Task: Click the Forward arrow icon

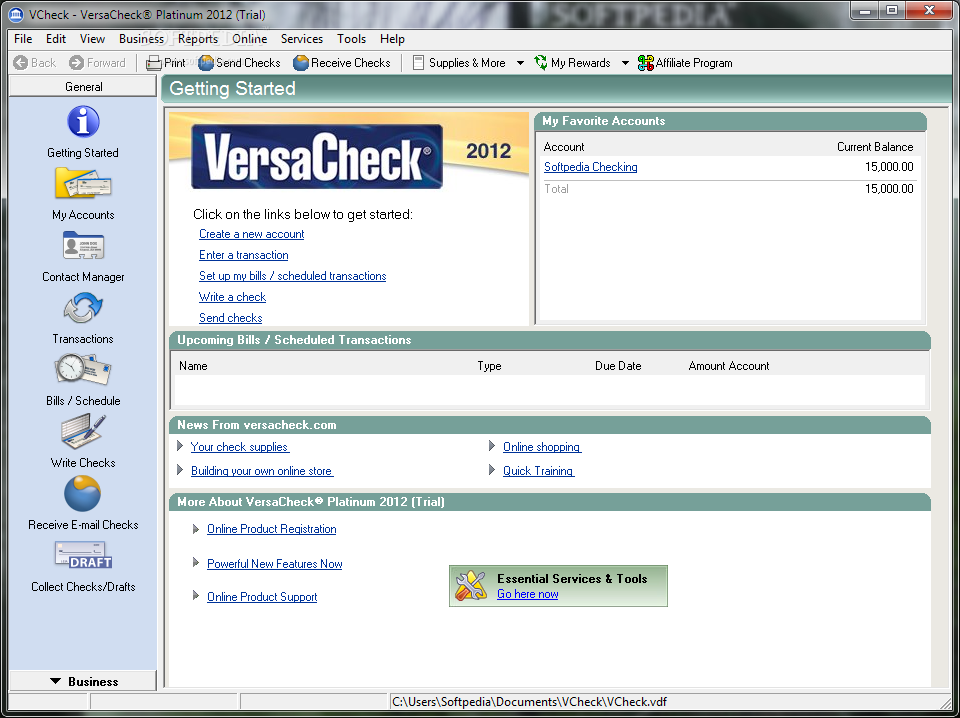Action: coord(77,62)
